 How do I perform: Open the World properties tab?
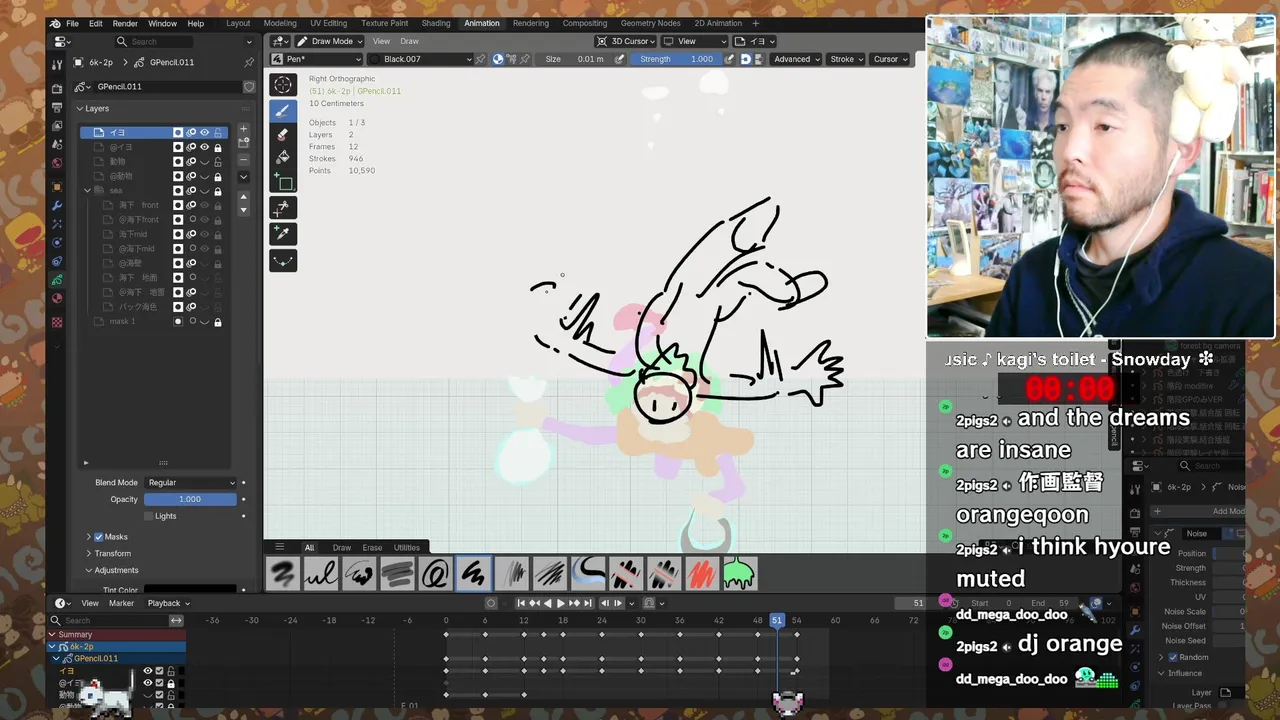[57, 163]
